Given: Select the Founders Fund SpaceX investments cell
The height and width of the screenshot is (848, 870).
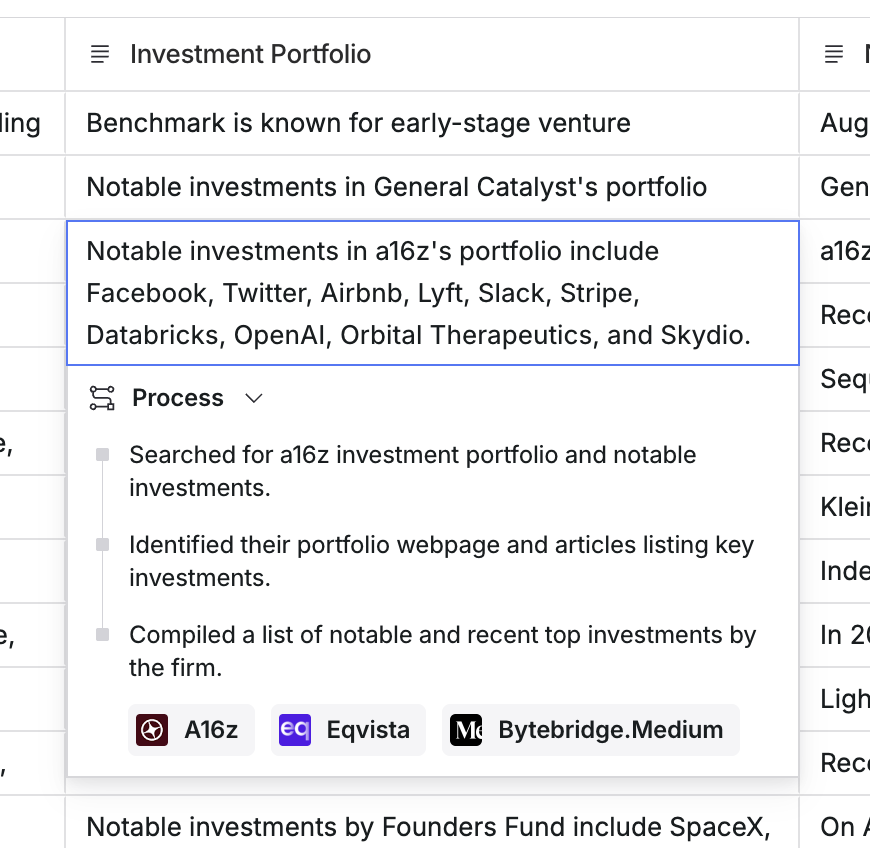Looking at the screenshot, I should point(428,827).
